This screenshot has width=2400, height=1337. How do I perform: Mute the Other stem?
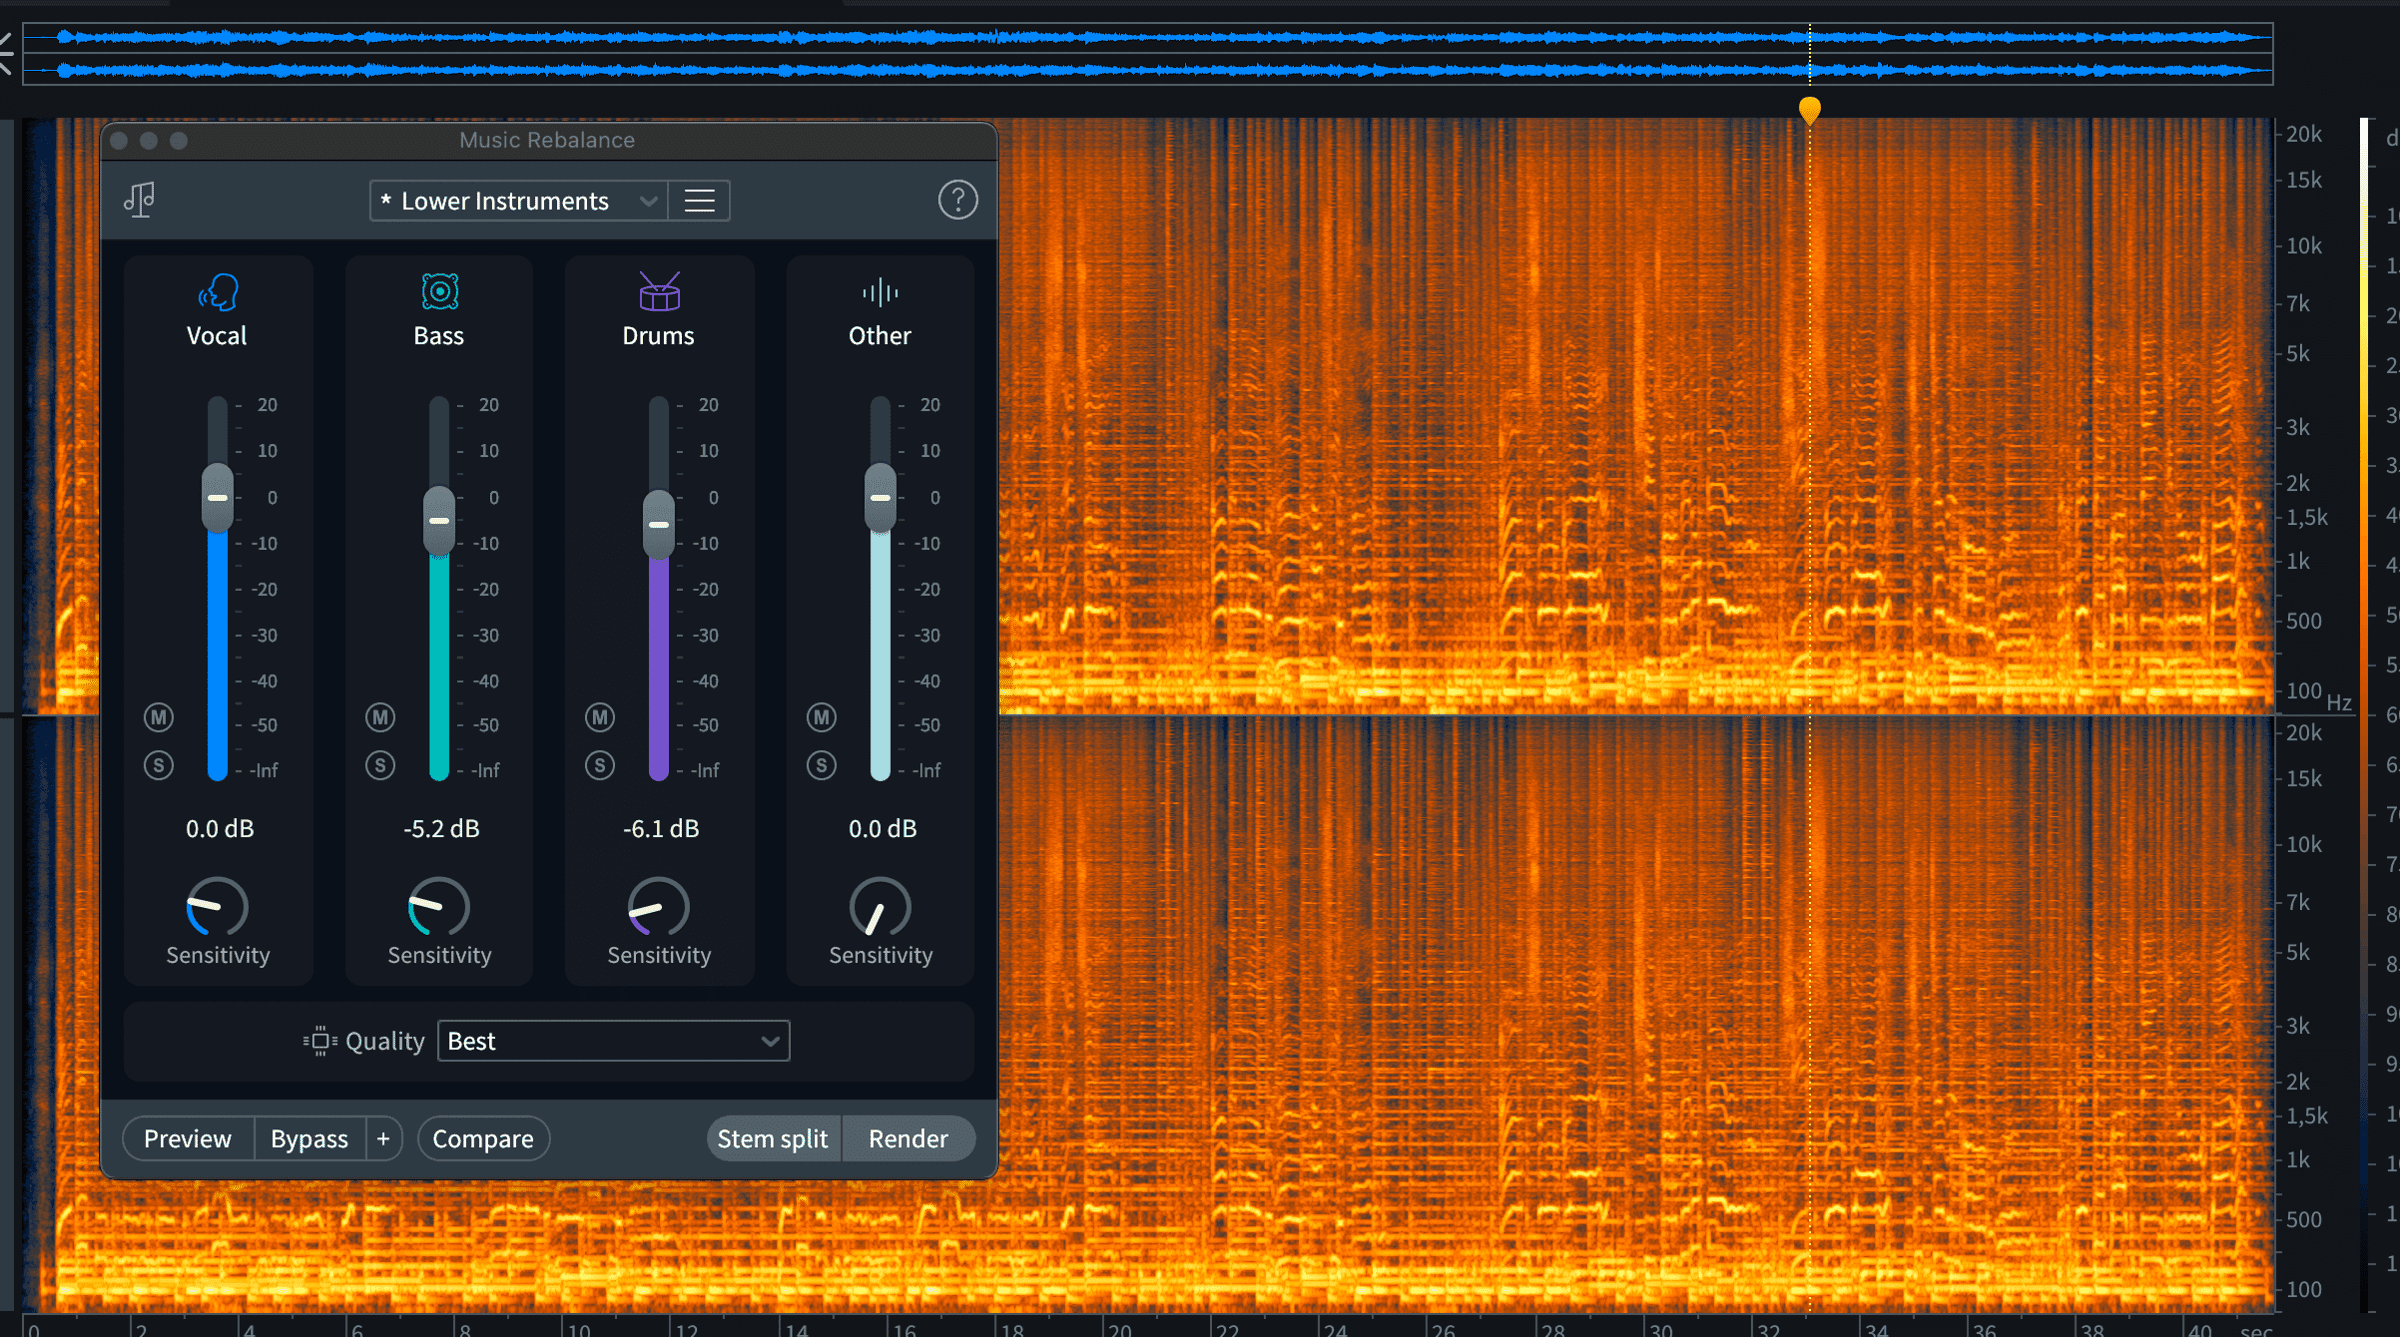pos(822,717)
